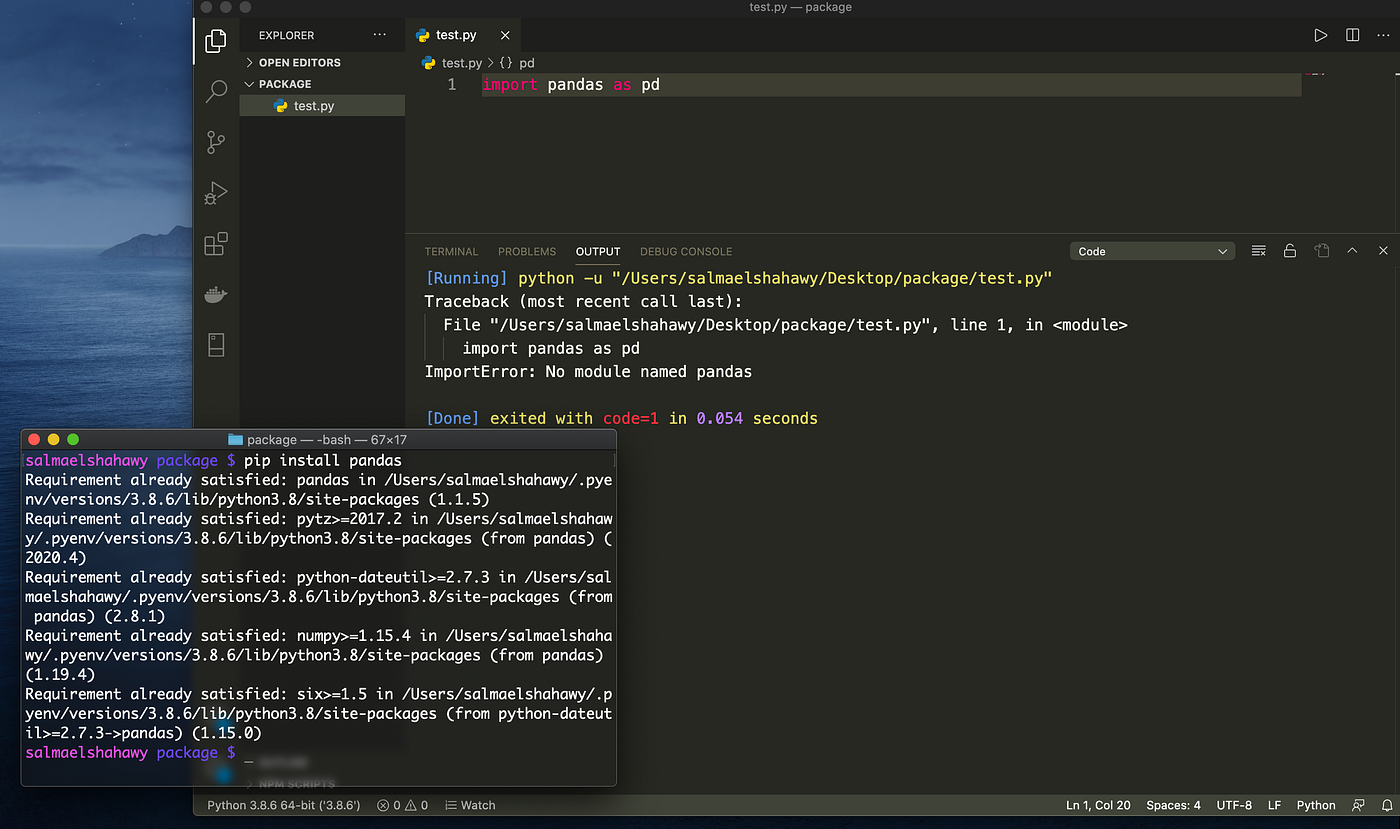Screen dimensions: 1400x829
Task: Open the Explorer view icon
Action: 216,41
